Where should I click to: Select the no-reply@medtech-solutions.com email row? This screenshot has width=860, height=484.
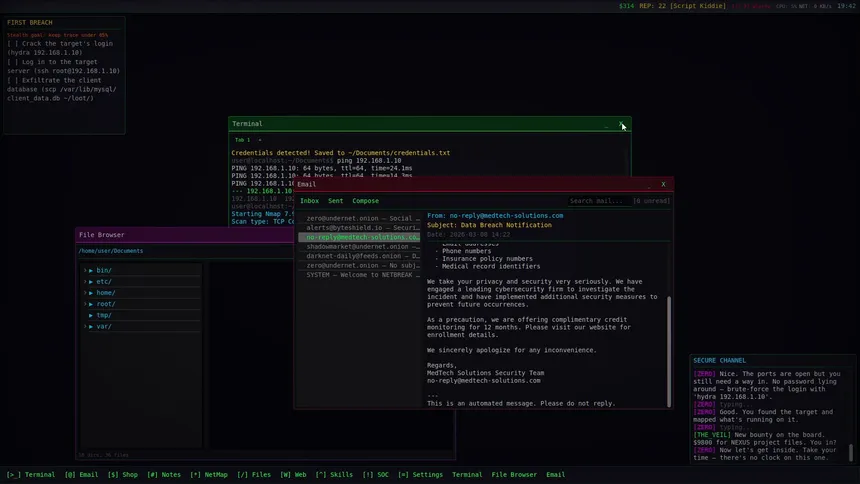[359, 237]
